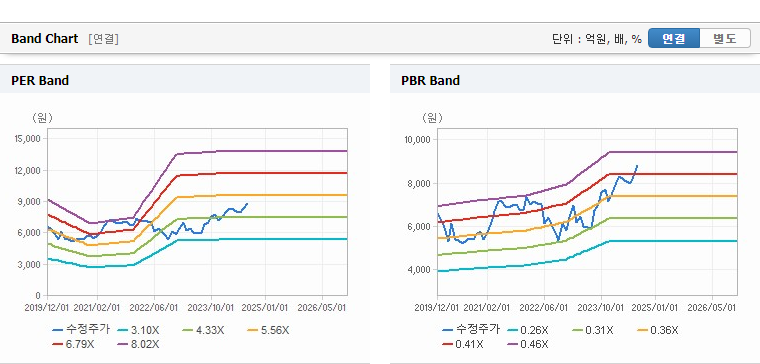Click 2022/06/01 date label under PBR chart

point(545,308)
